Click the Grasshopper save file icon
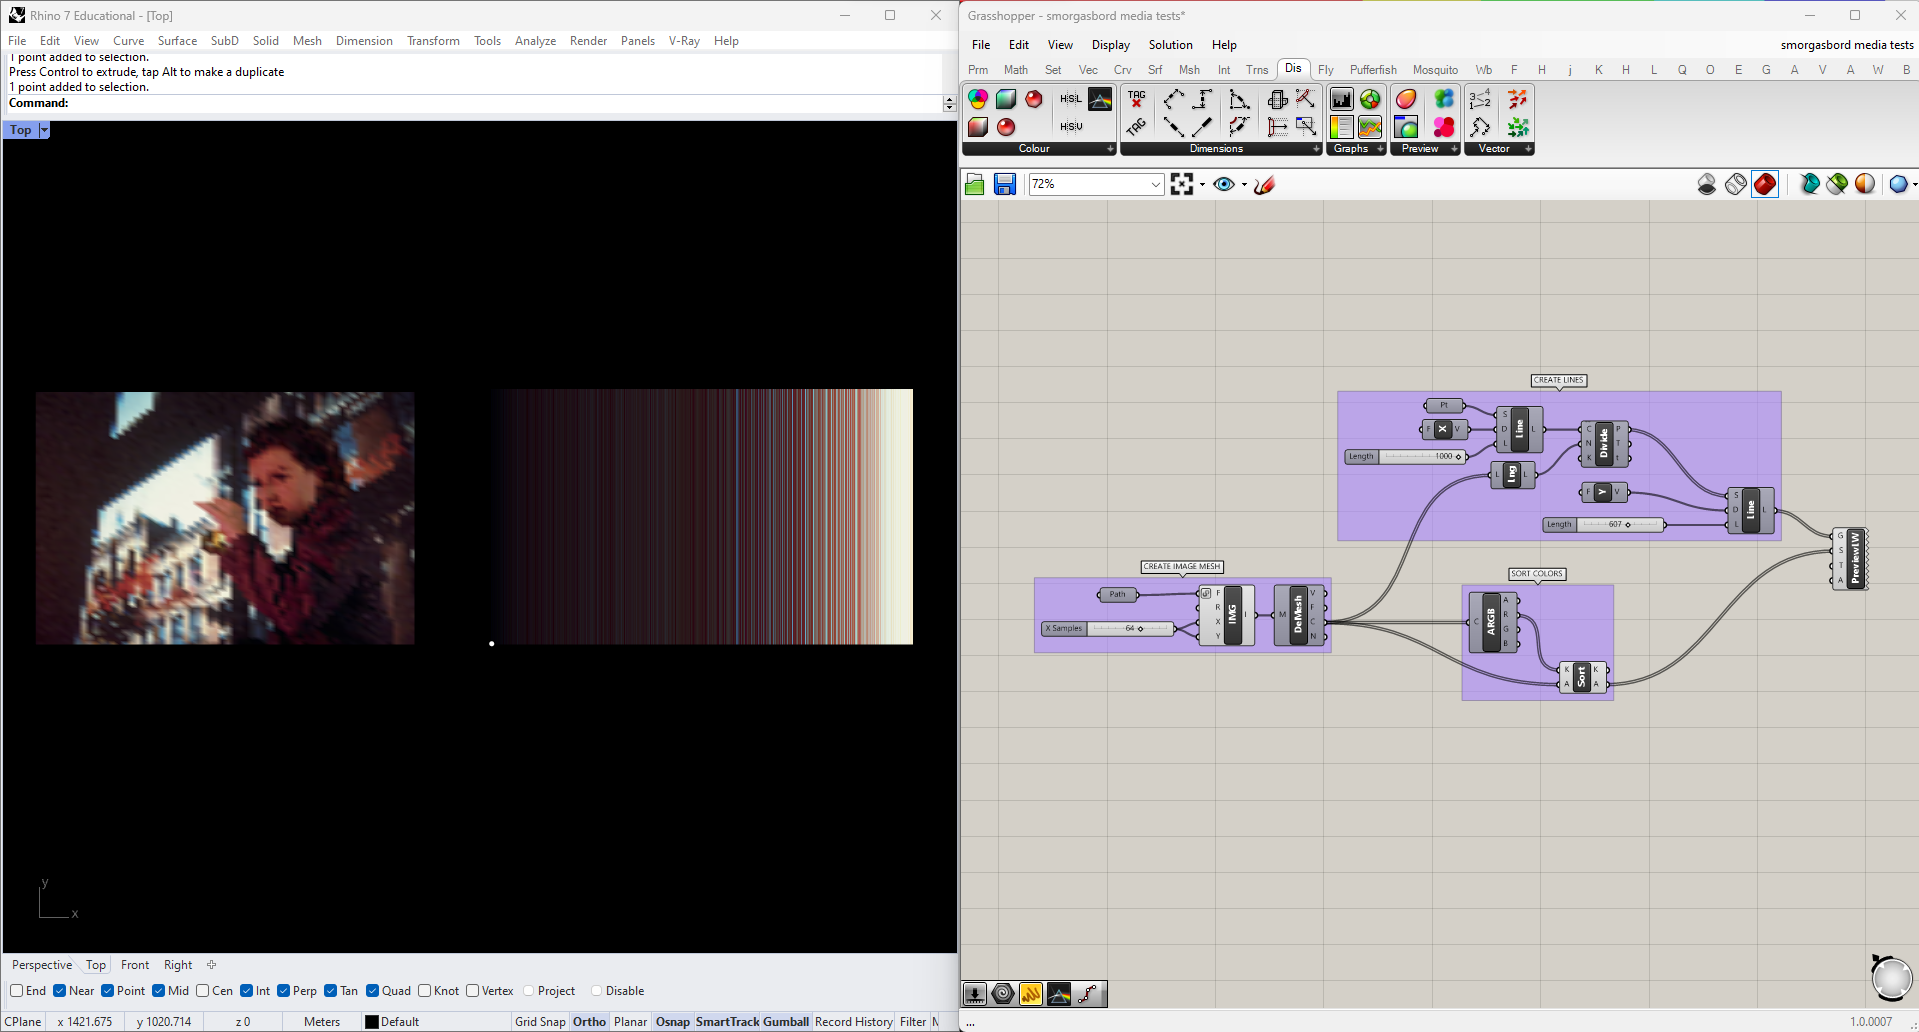 click(1004, 184)
